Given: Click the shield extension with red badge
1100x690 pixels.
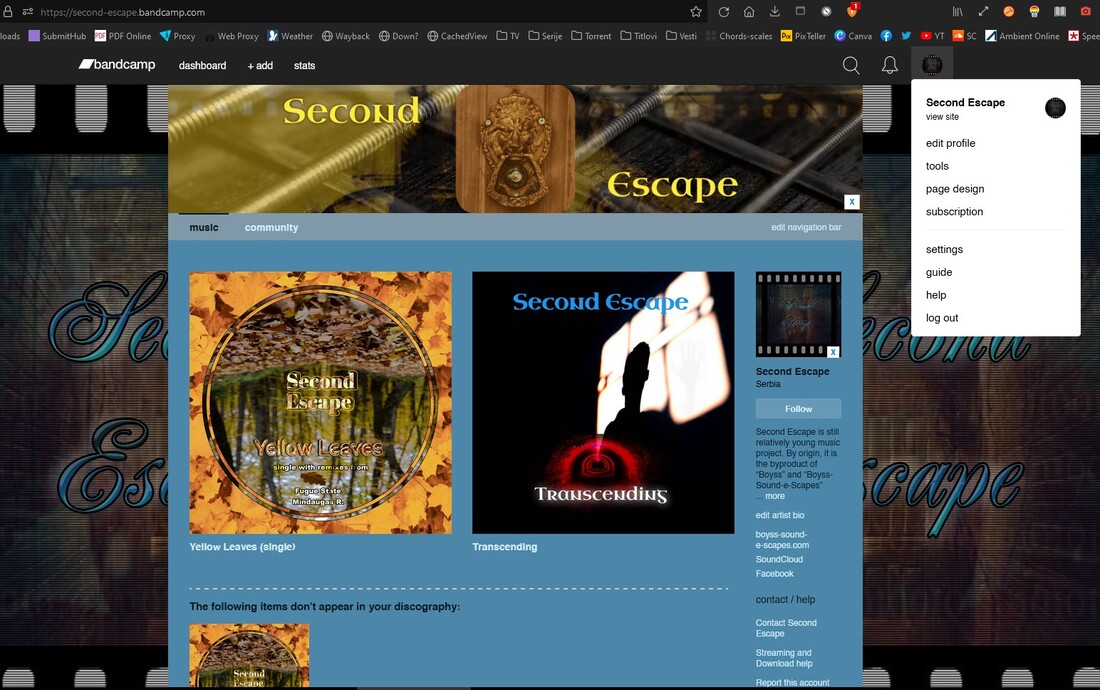Looking at the screenshot, I should 852,11.
